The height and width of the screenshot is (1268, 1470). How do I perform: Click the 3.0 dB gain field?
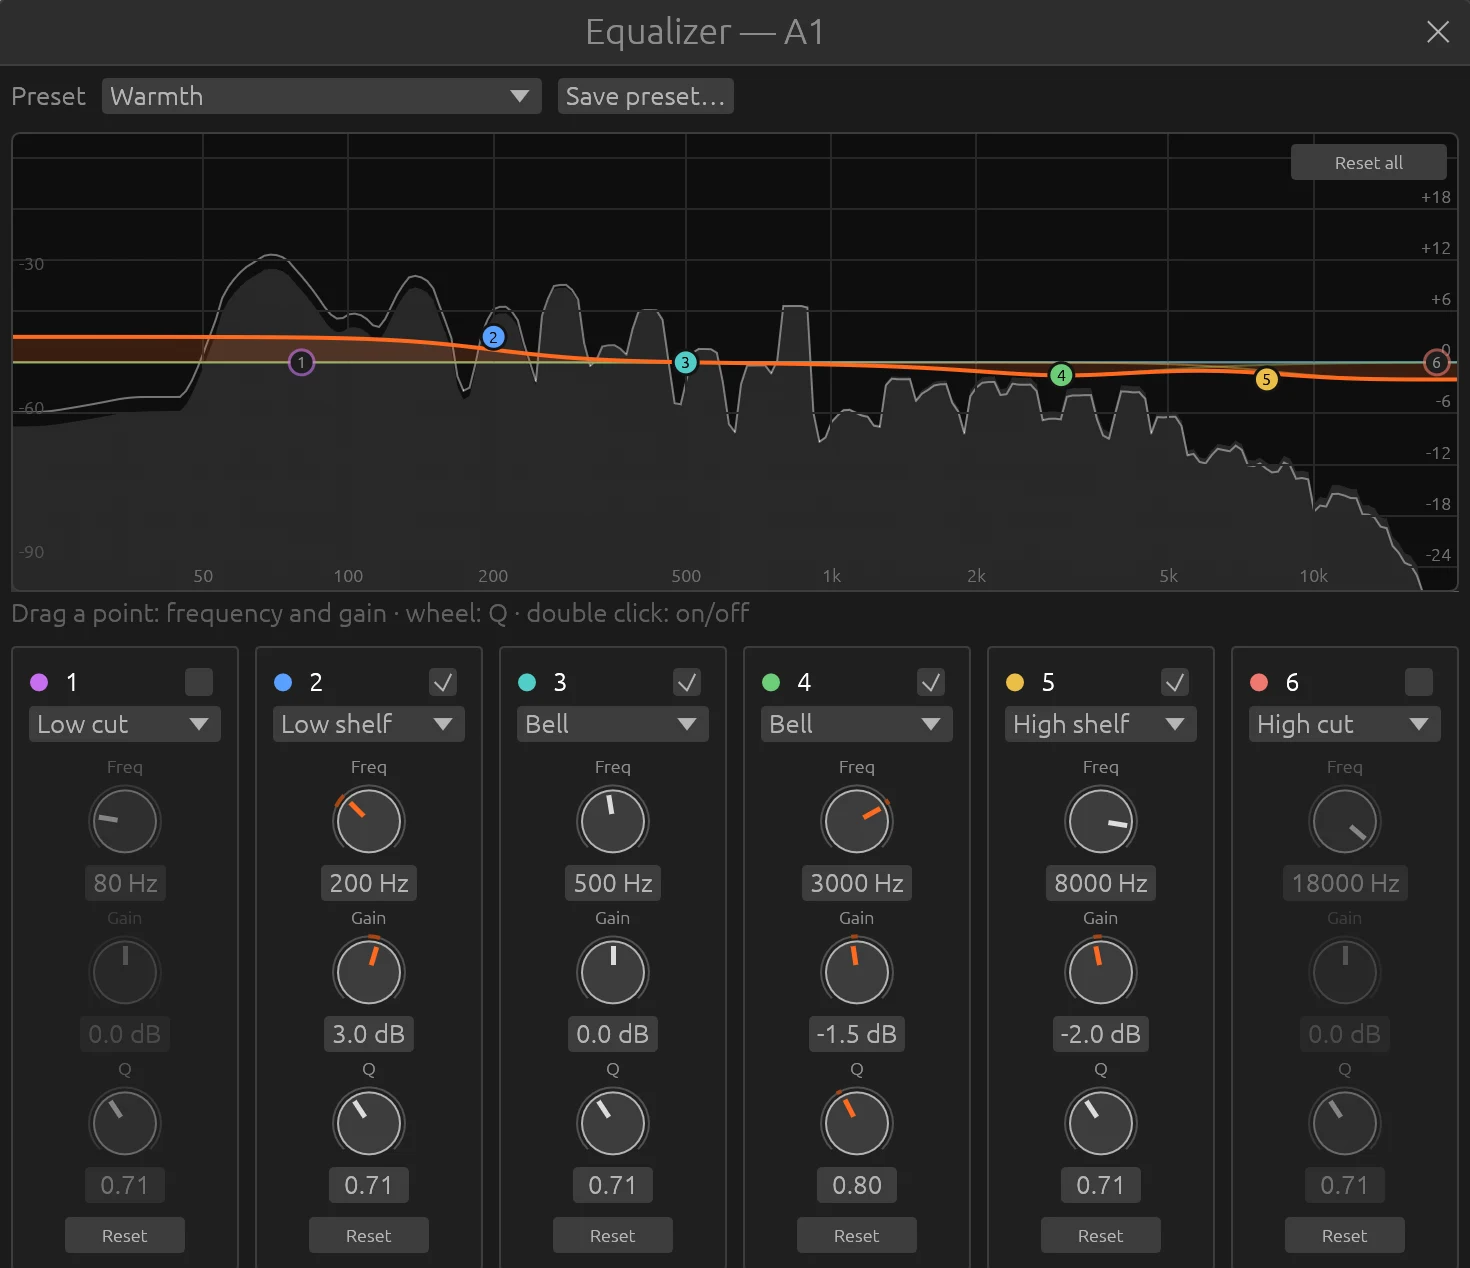[369, 1034]
